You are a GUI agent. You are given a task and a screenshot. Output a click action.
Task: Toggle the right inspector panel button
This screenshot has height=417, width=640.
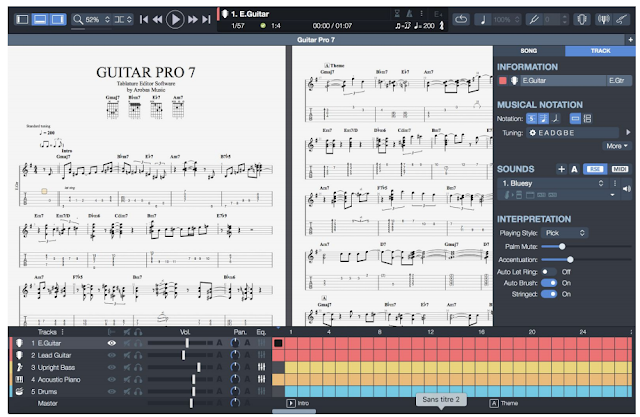coord(58,19)
